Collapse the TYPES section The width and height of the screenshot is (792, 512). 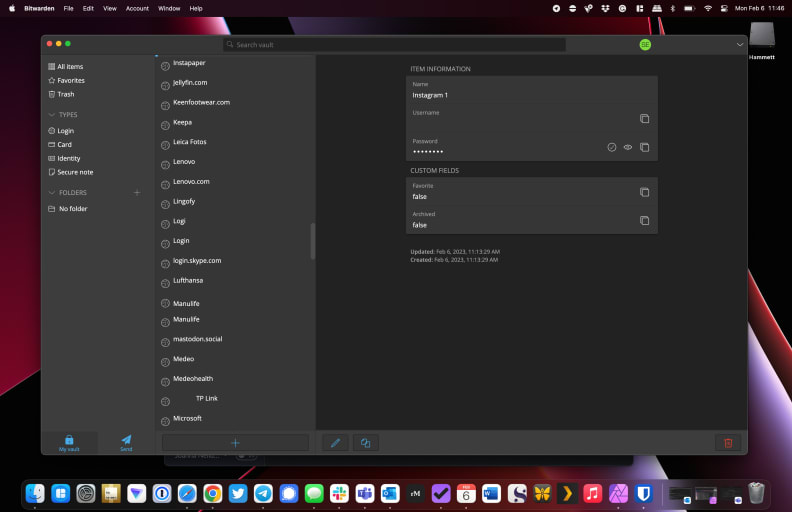click(52, 115)
